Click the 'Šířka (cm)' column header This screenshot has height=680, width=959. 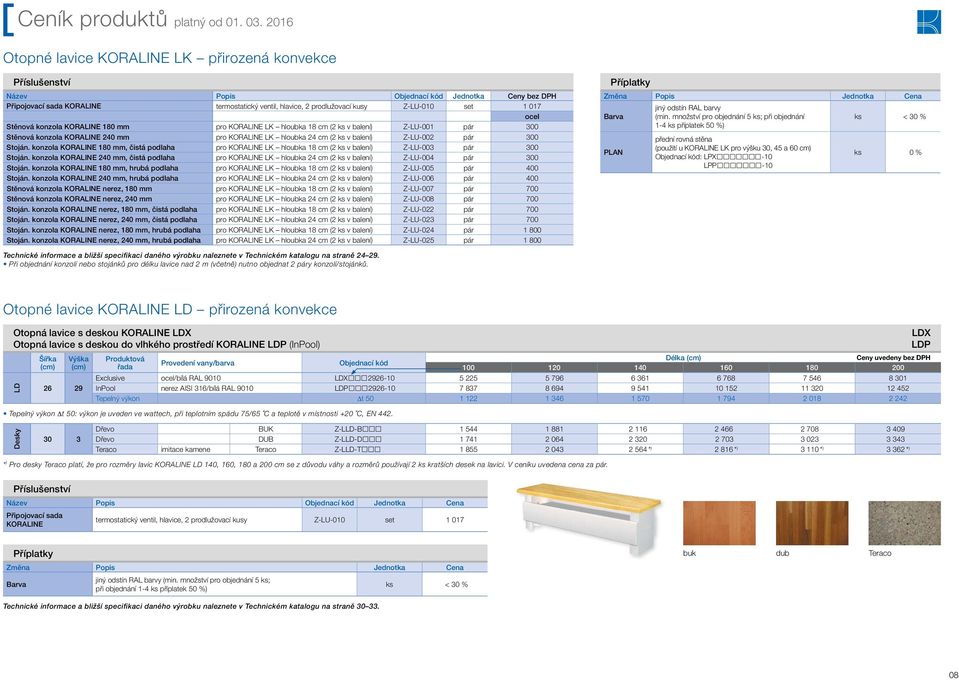pyautogui.click(x=47, y=363)
